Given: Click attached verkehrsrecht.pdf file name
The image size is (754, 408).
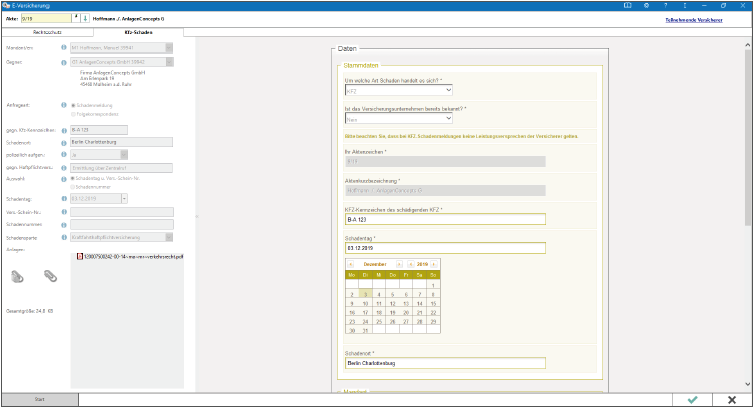Looking at the screenshot, I should [133, 257].
